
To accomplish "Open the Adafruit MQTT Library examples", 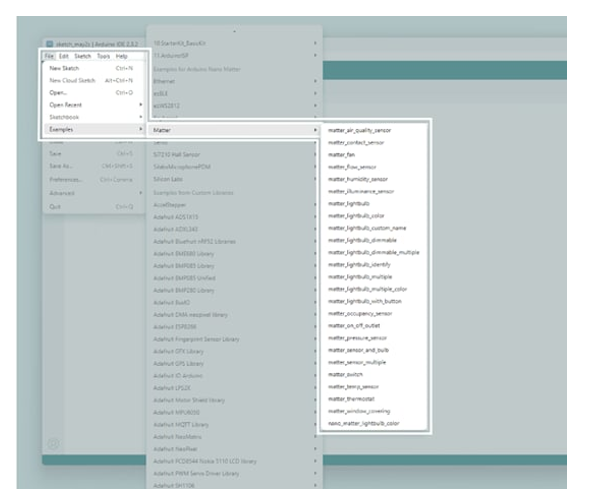I will [234, 425].
